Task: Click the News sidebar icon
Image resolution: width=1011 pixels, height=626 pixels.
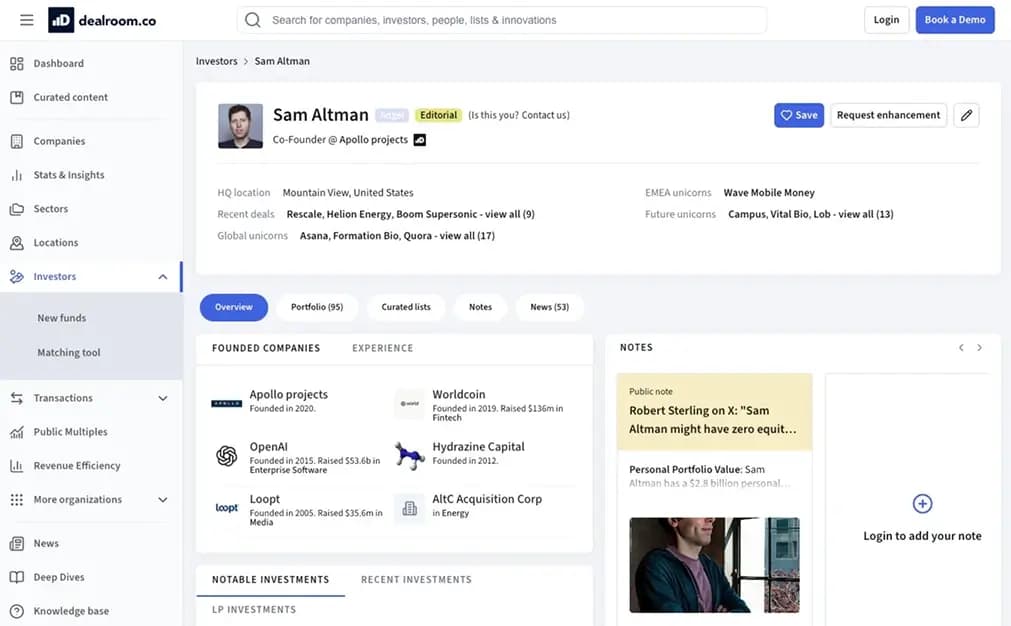Action: click(17, 543)
